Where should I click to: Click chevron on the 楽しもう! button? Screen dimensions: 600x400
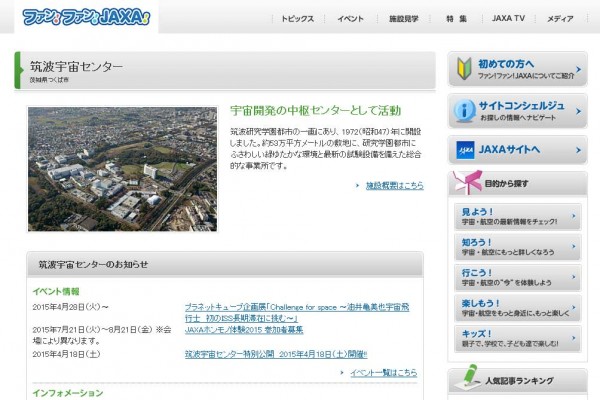click(574, 307)
